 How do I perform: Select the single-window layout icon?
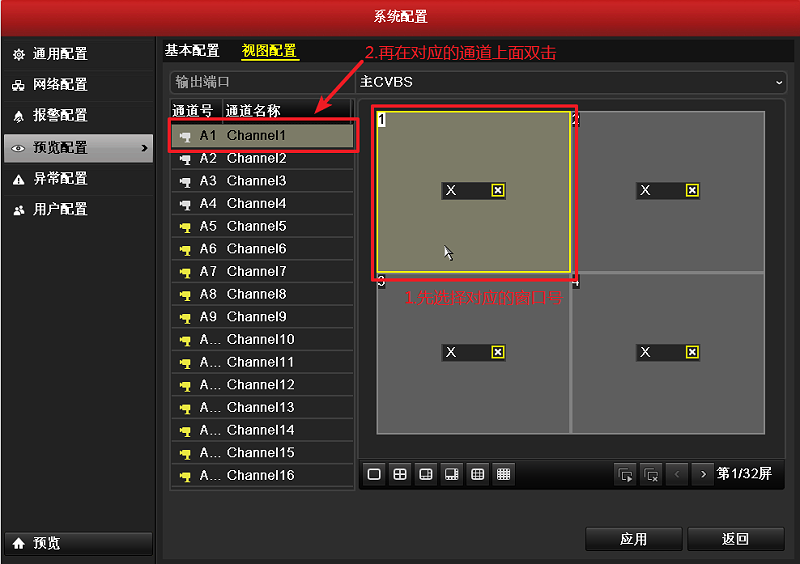[x=374, y=474]
